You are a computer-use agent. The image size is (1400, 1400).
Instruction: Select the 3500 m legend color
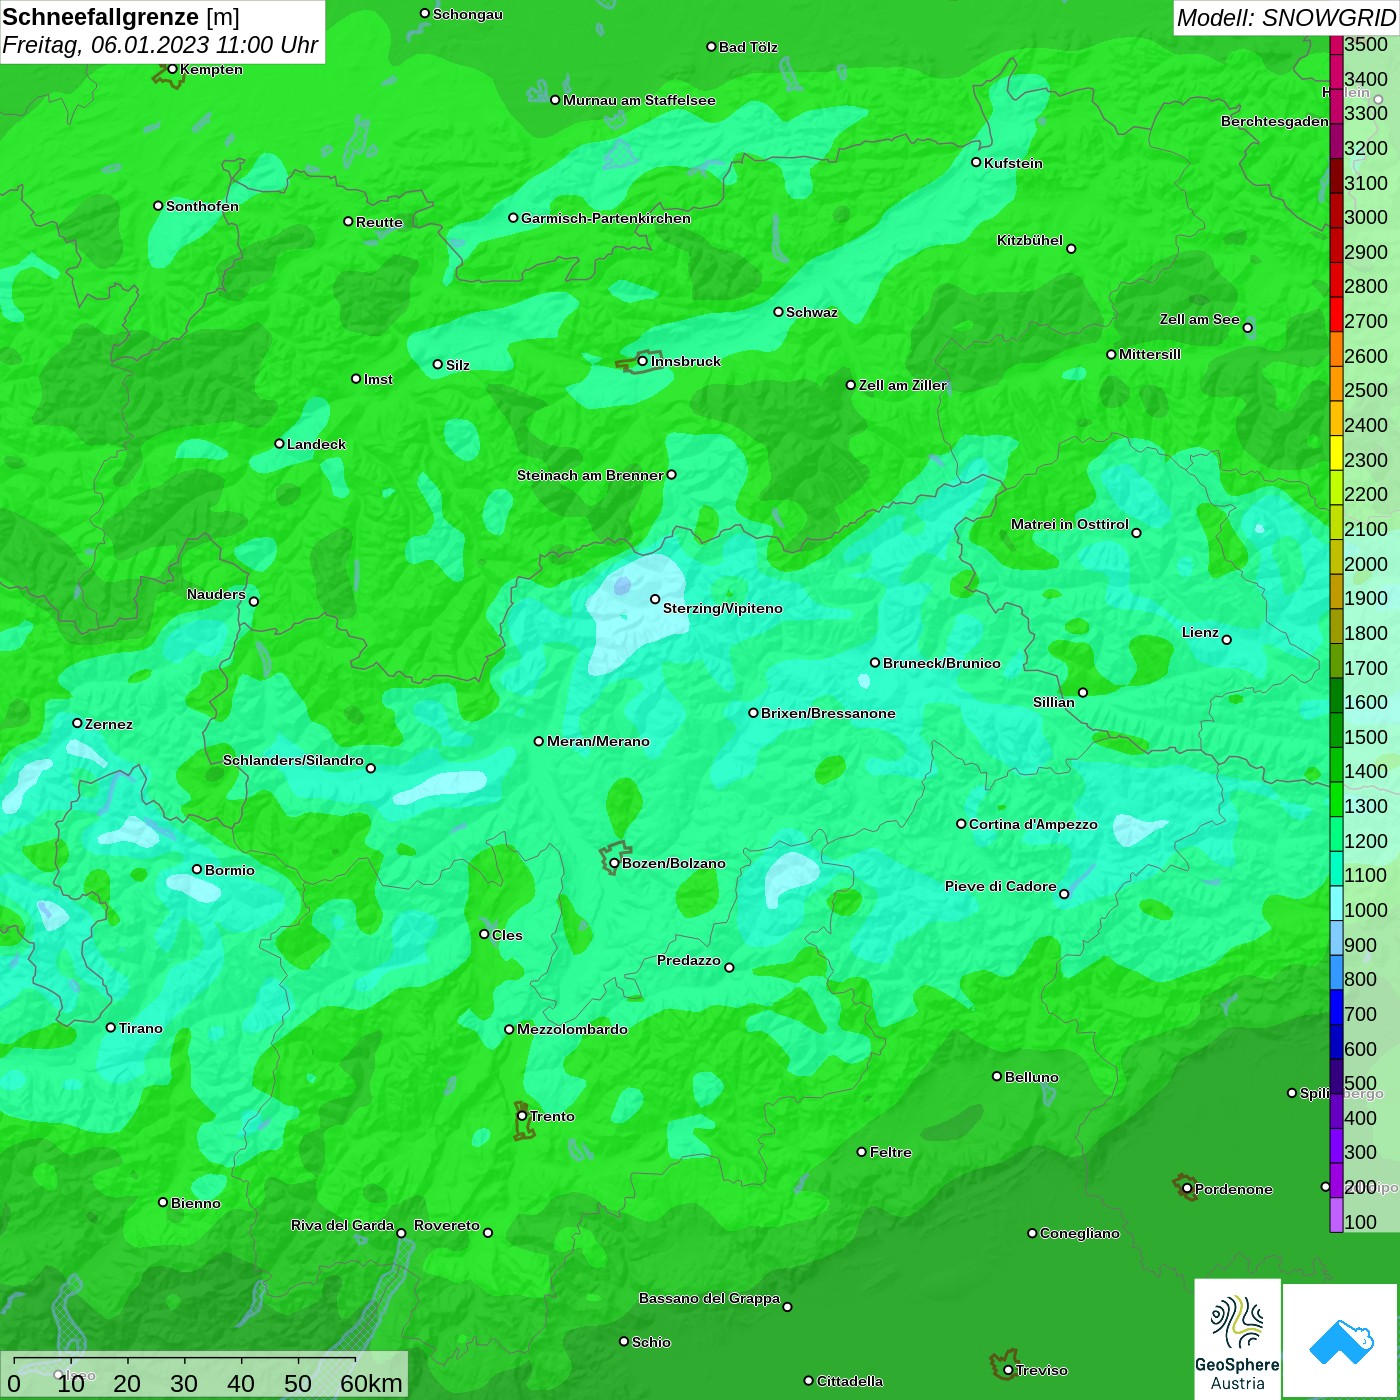pyautogui.click(x=1336, y=44)
